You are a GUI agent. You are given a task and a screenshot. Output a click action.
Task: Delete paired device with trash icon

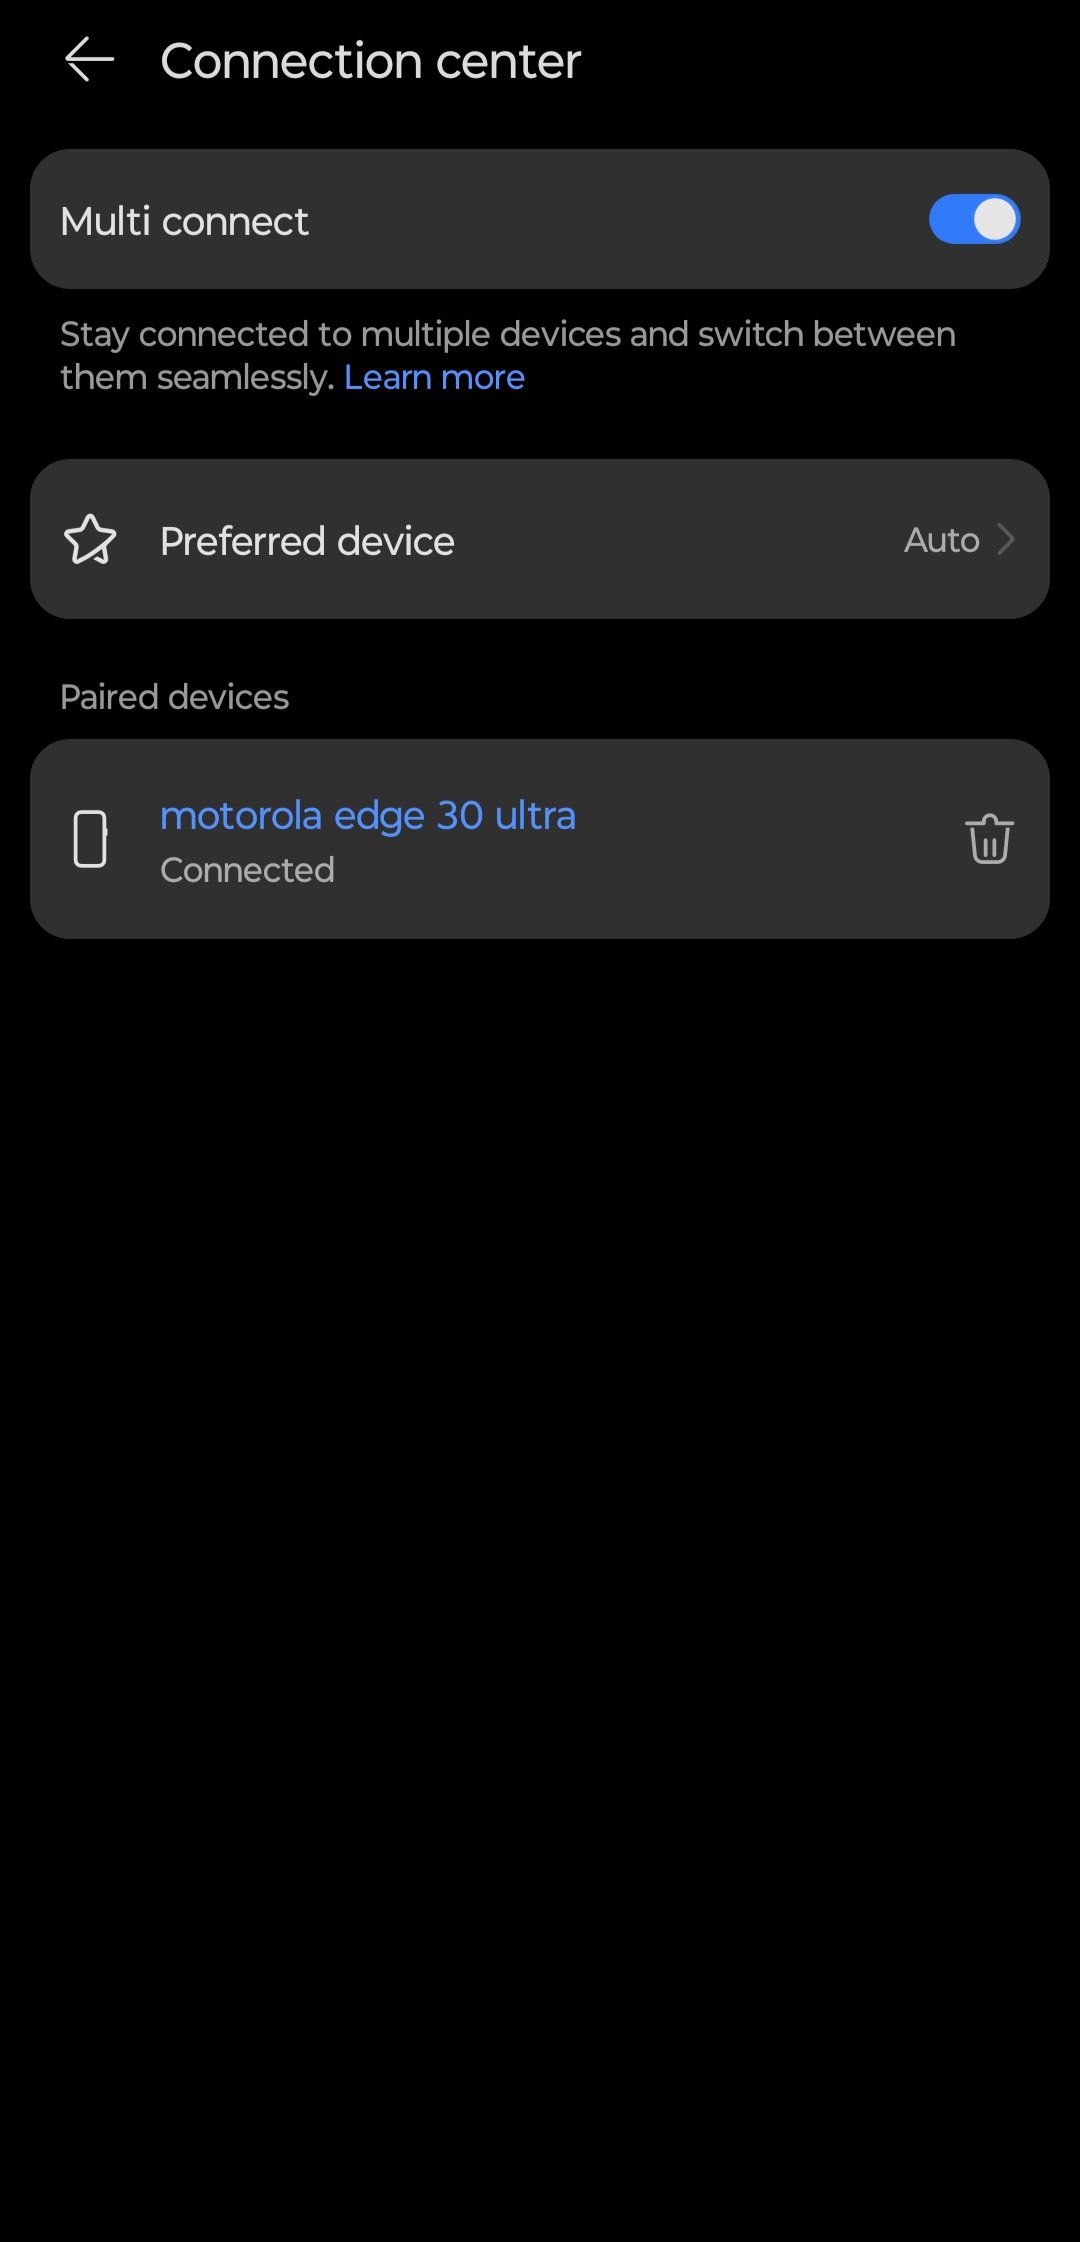(x=989, y=838)
